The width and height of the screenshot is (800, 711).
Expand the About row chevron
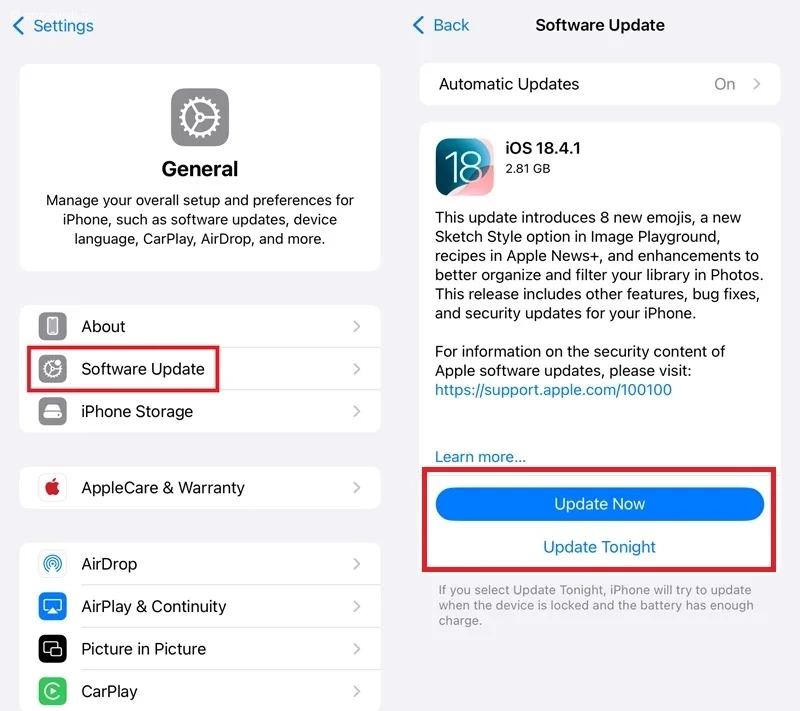click(x=357, y=327)
